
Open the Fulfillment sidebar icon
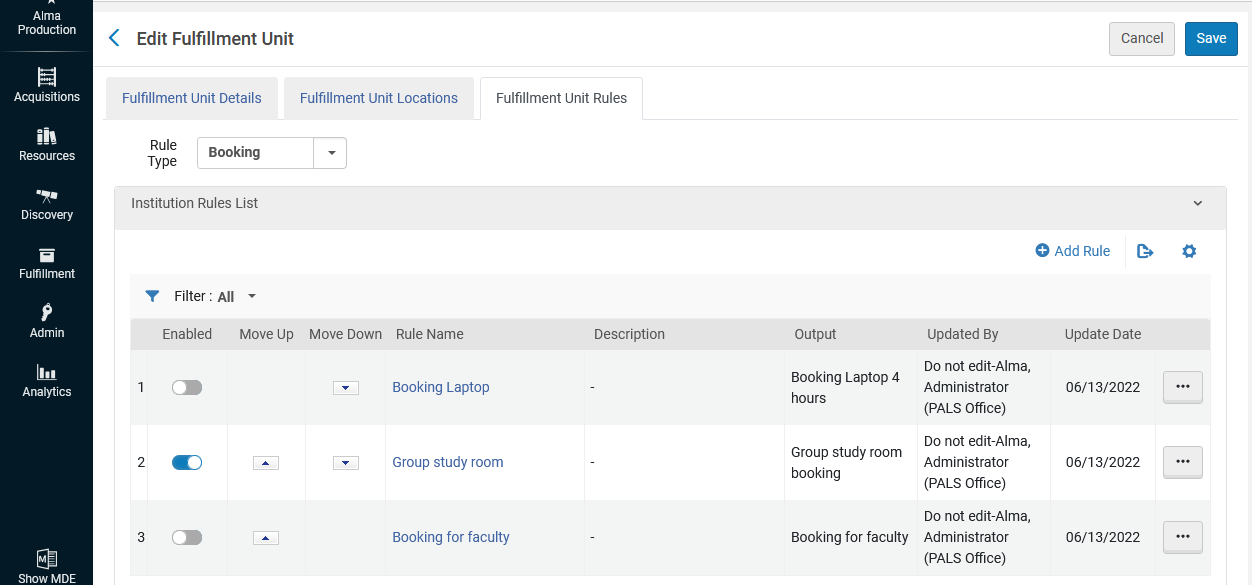[46, 261]
